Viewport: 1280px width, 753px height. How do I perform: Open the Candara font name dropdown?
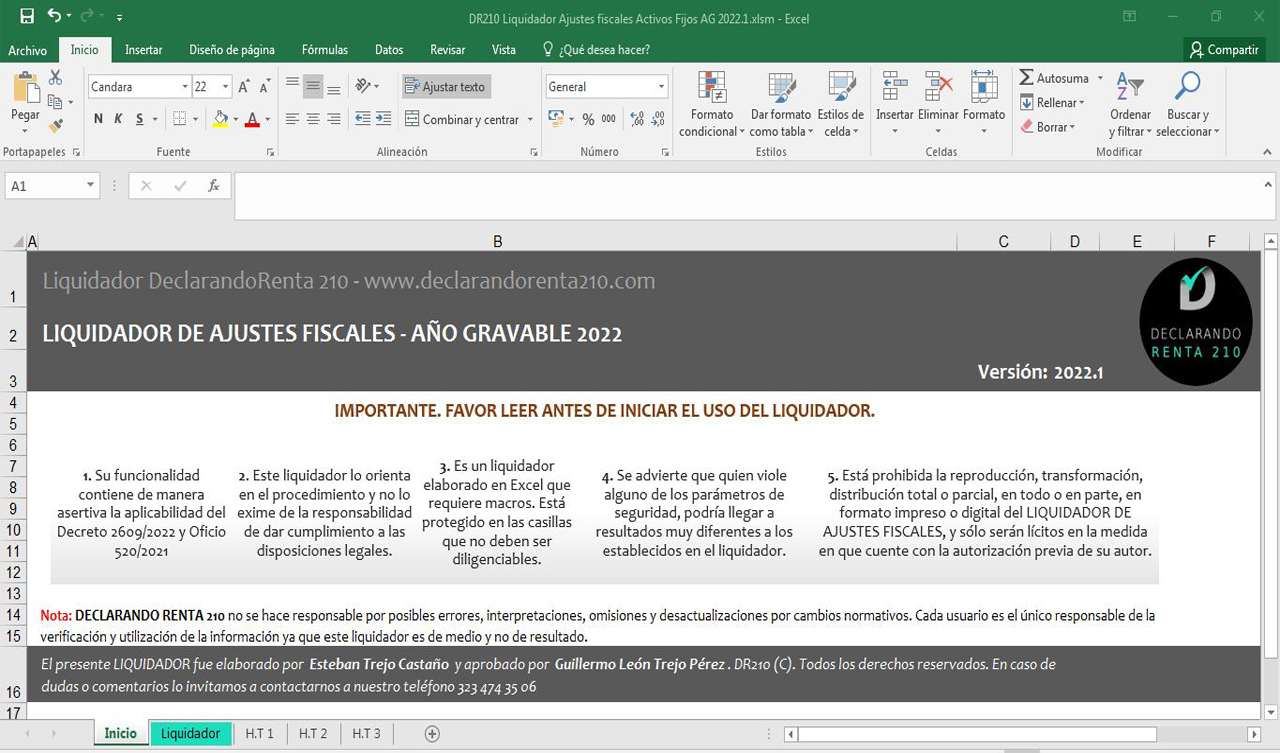coord(185,87)
